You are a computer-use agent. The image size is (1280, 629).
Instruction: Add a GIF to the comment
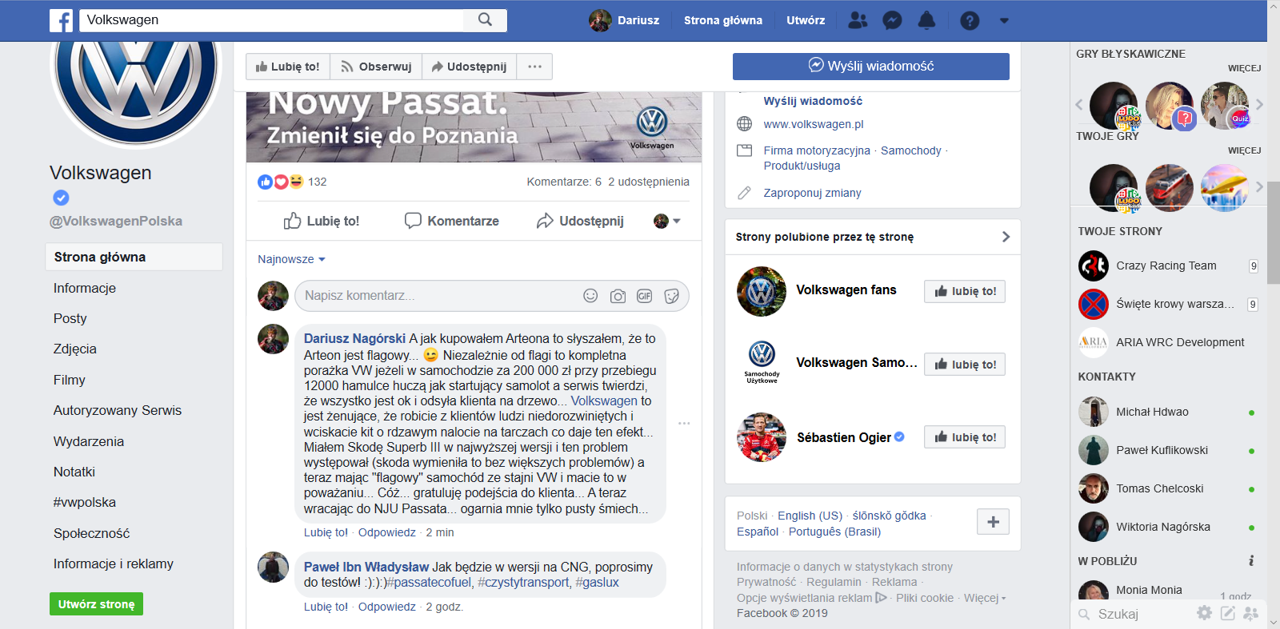(x=645, y=296)
